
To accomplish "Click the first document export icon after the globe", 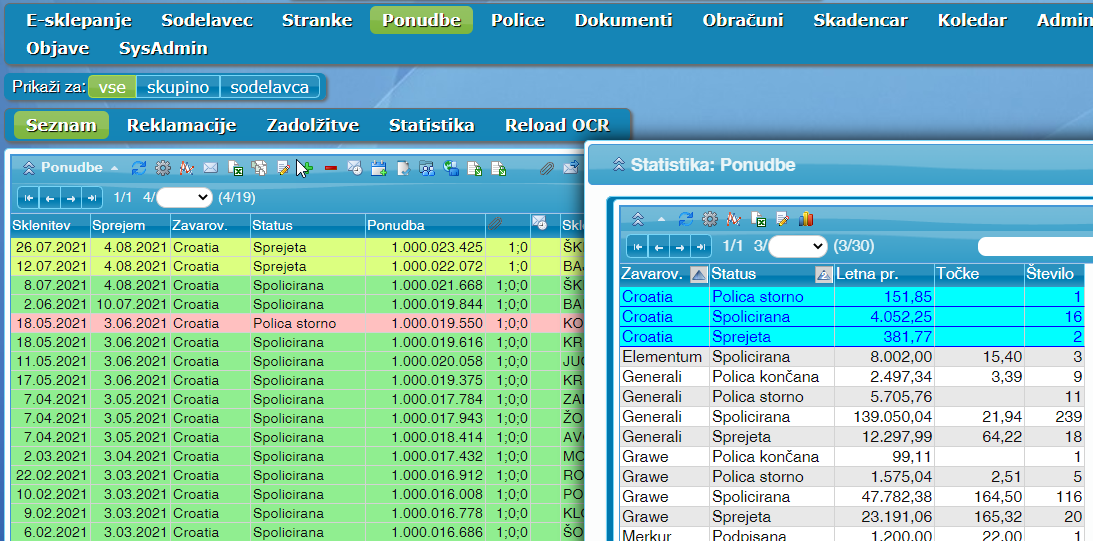I will pyautogui.click(x=475, y=167).
